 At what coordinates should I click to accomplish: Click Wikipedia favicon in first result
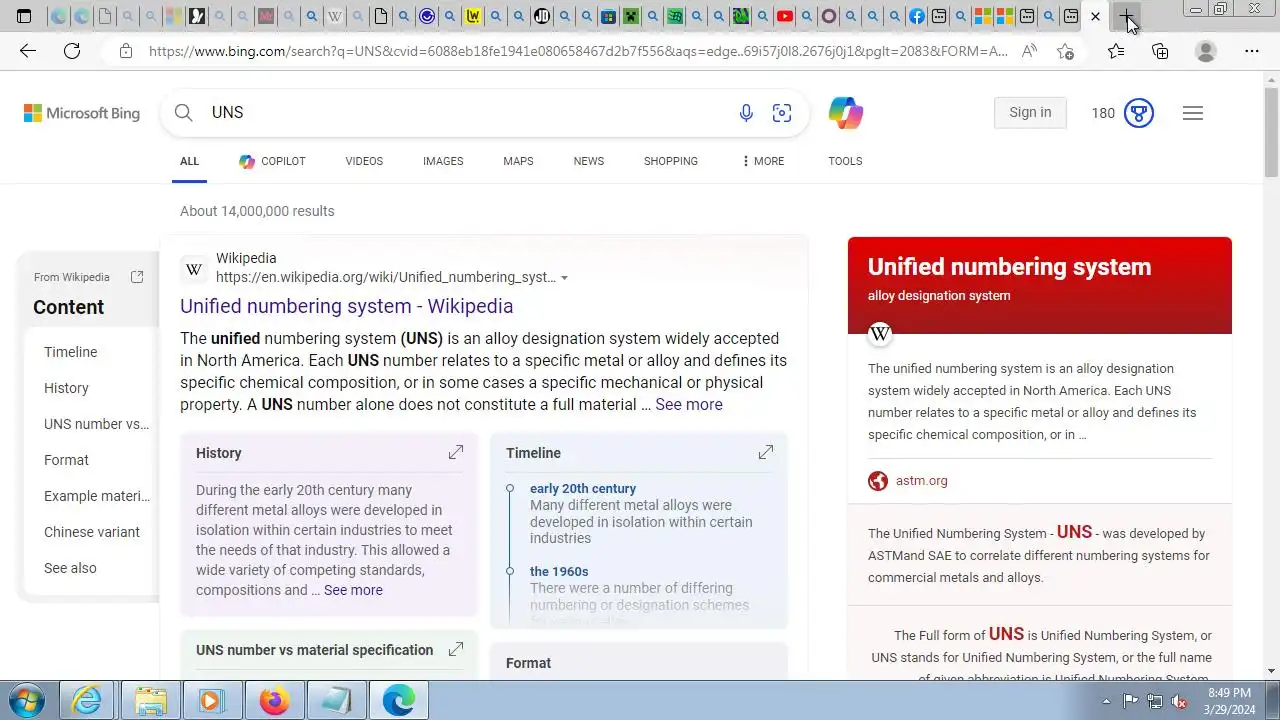tap(194, 269)
